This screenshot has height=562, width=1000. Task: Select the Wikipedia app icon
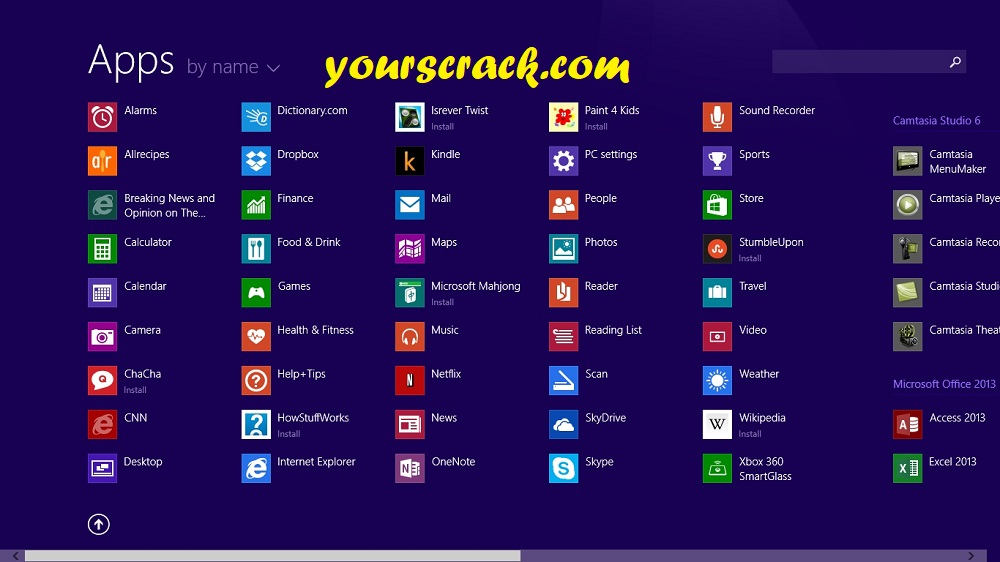717,425
